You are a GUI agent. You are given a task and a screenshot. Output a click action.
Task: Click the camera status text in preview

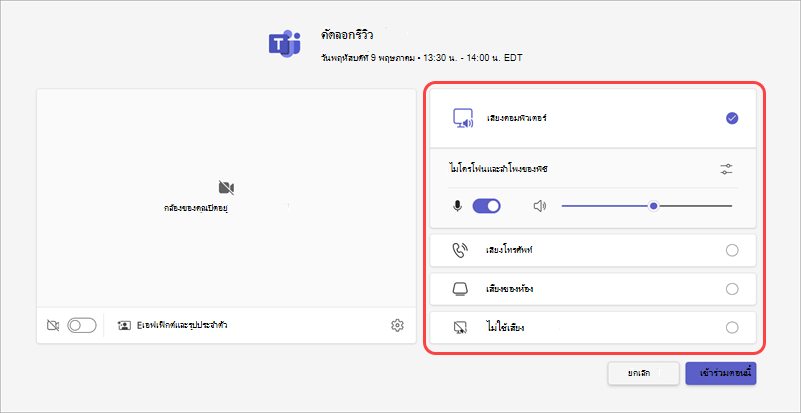(x=195, y=208)
